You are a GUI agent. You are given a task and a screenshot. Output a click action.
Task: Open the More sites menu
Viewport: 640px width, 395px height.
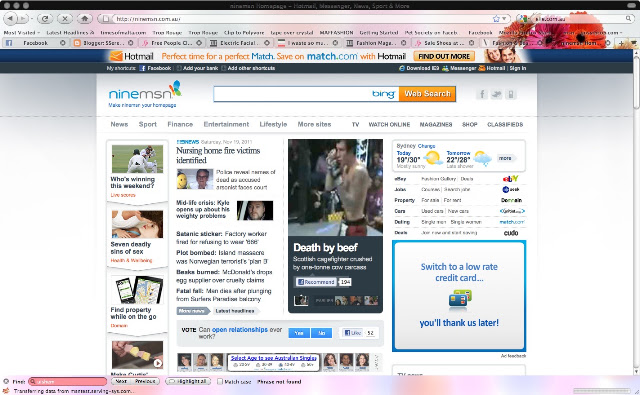[x=314, y=124]
